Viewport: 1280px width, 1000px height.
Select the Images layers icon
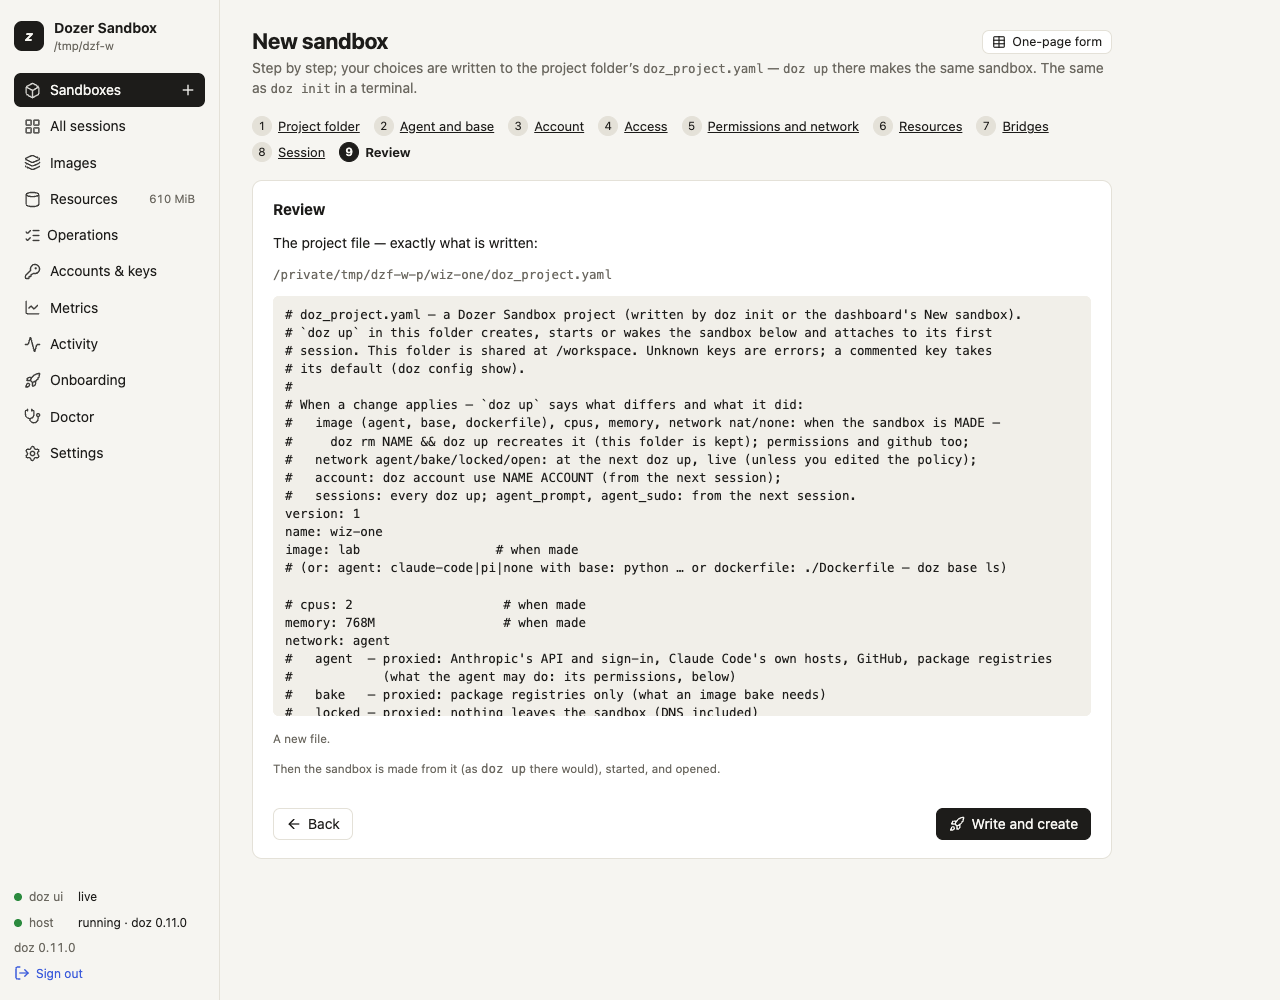point(32,163)
